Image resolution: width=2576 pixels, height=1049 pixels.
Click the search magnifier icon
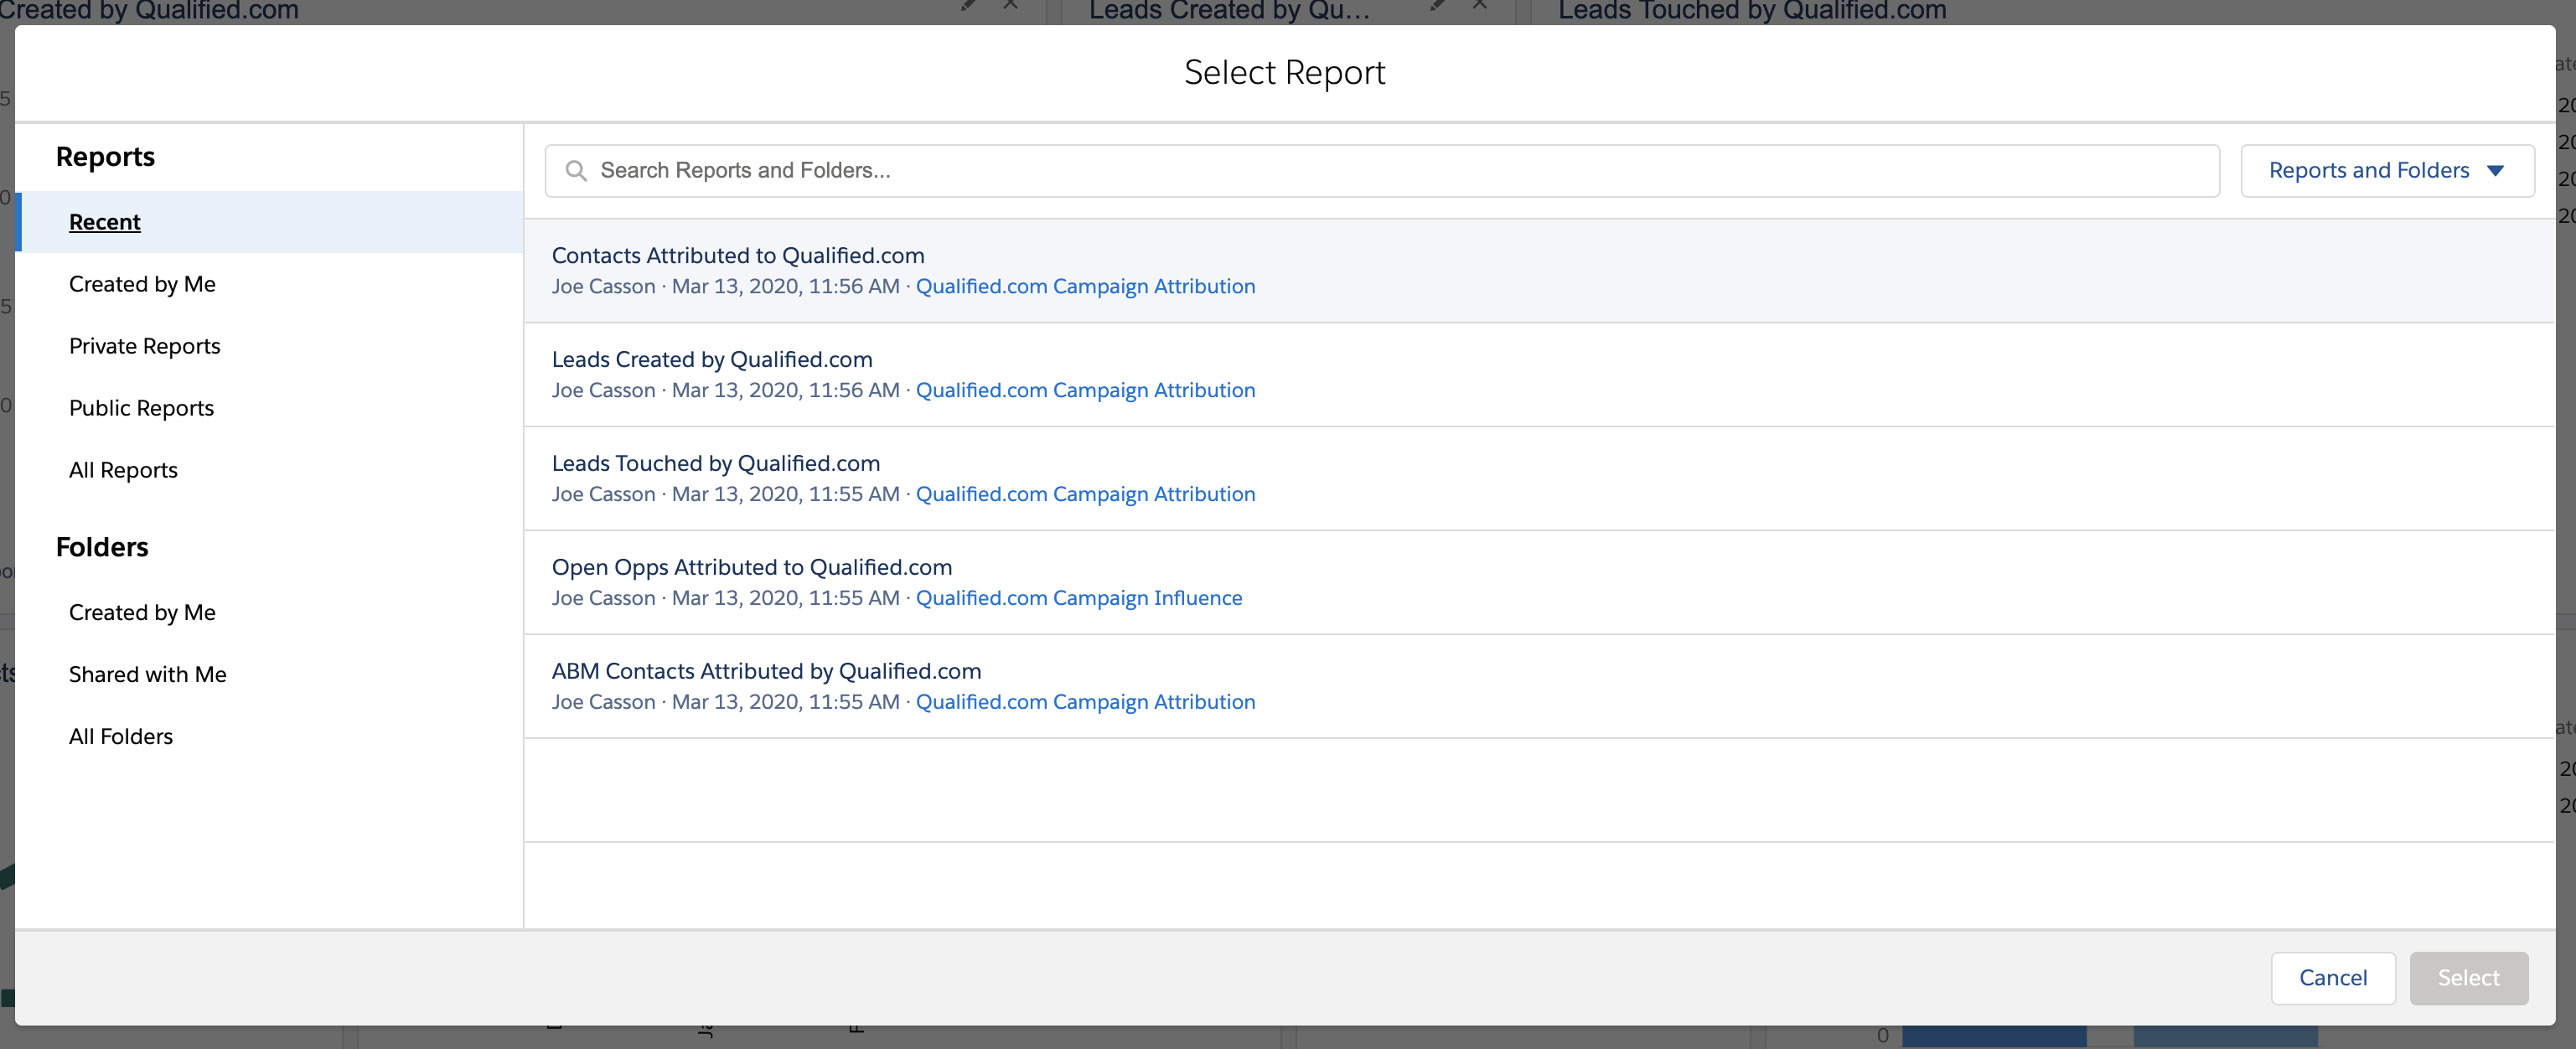(x=575, y=171)
